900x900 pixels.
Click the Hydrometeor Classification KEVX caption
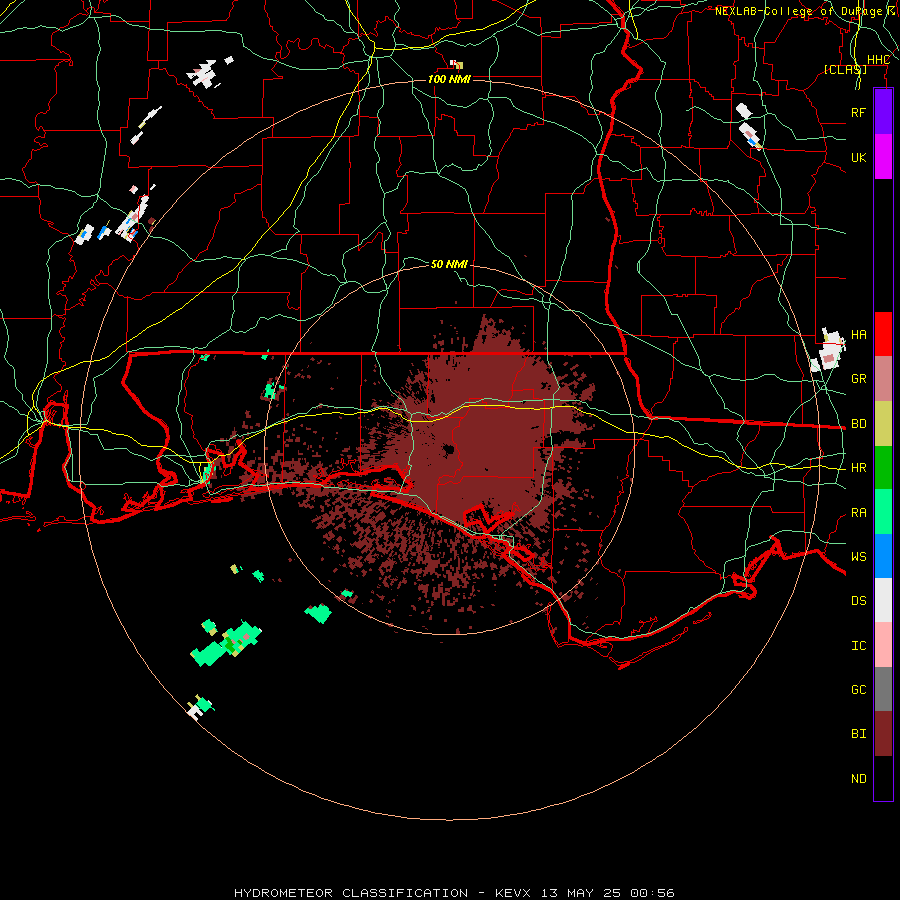click(x=454, y=893)
